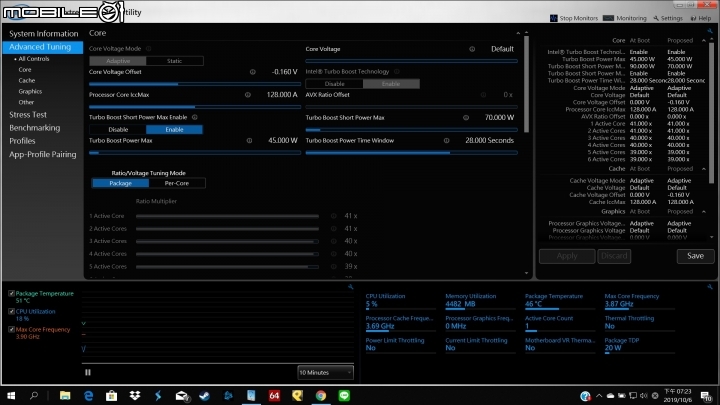Image resolution: width=720 pixels, height=405 pixels.
Task: Click the Processor Core IccMax info icon
Action: (x=248, y=95)
